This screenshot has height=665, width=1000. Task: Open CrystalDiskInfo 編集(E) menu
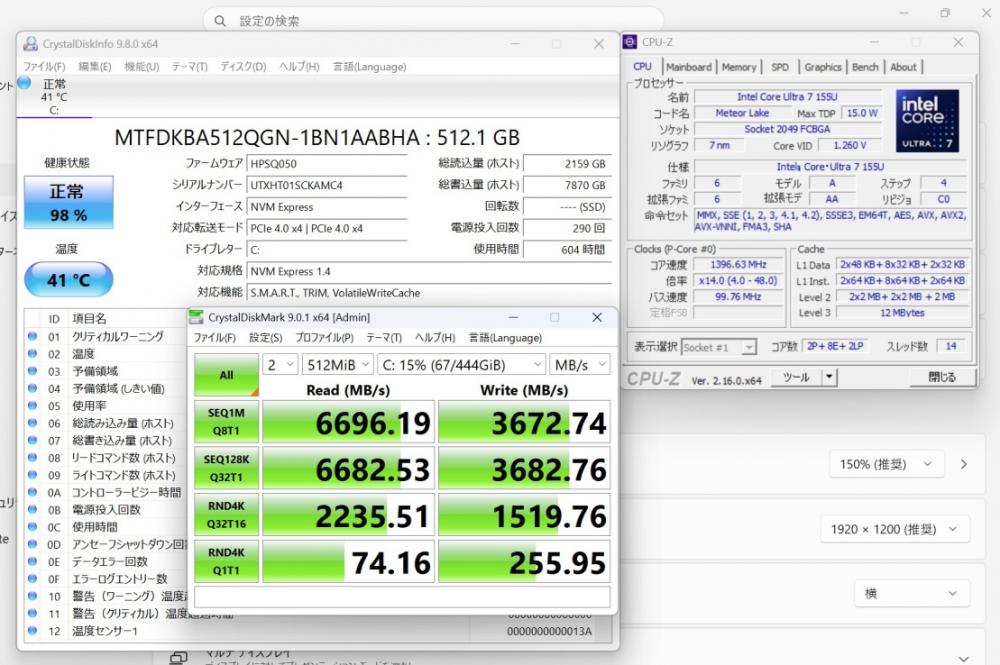click(x=95, y=66)
